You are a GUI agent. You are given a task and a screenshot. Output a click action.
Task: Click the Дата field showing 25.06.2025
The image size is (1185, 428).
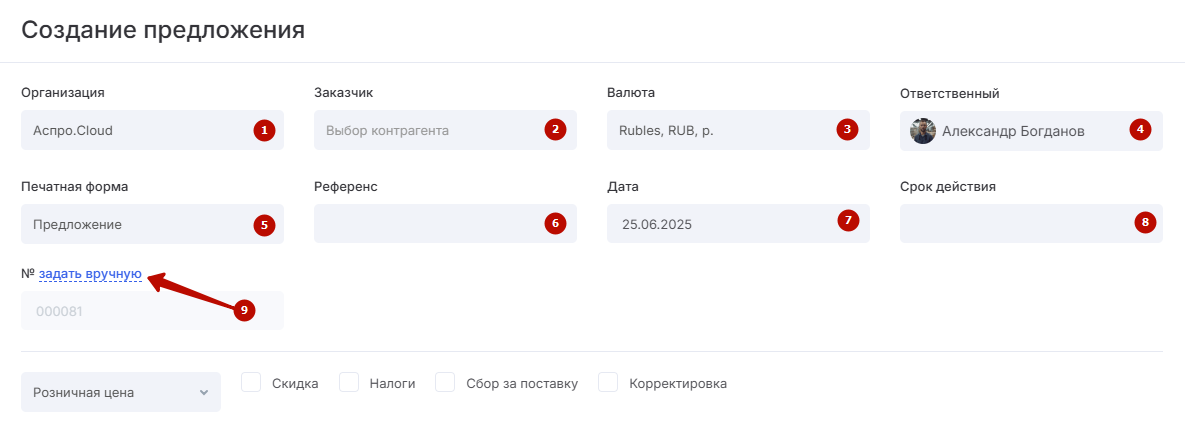[x=720, y=224]
